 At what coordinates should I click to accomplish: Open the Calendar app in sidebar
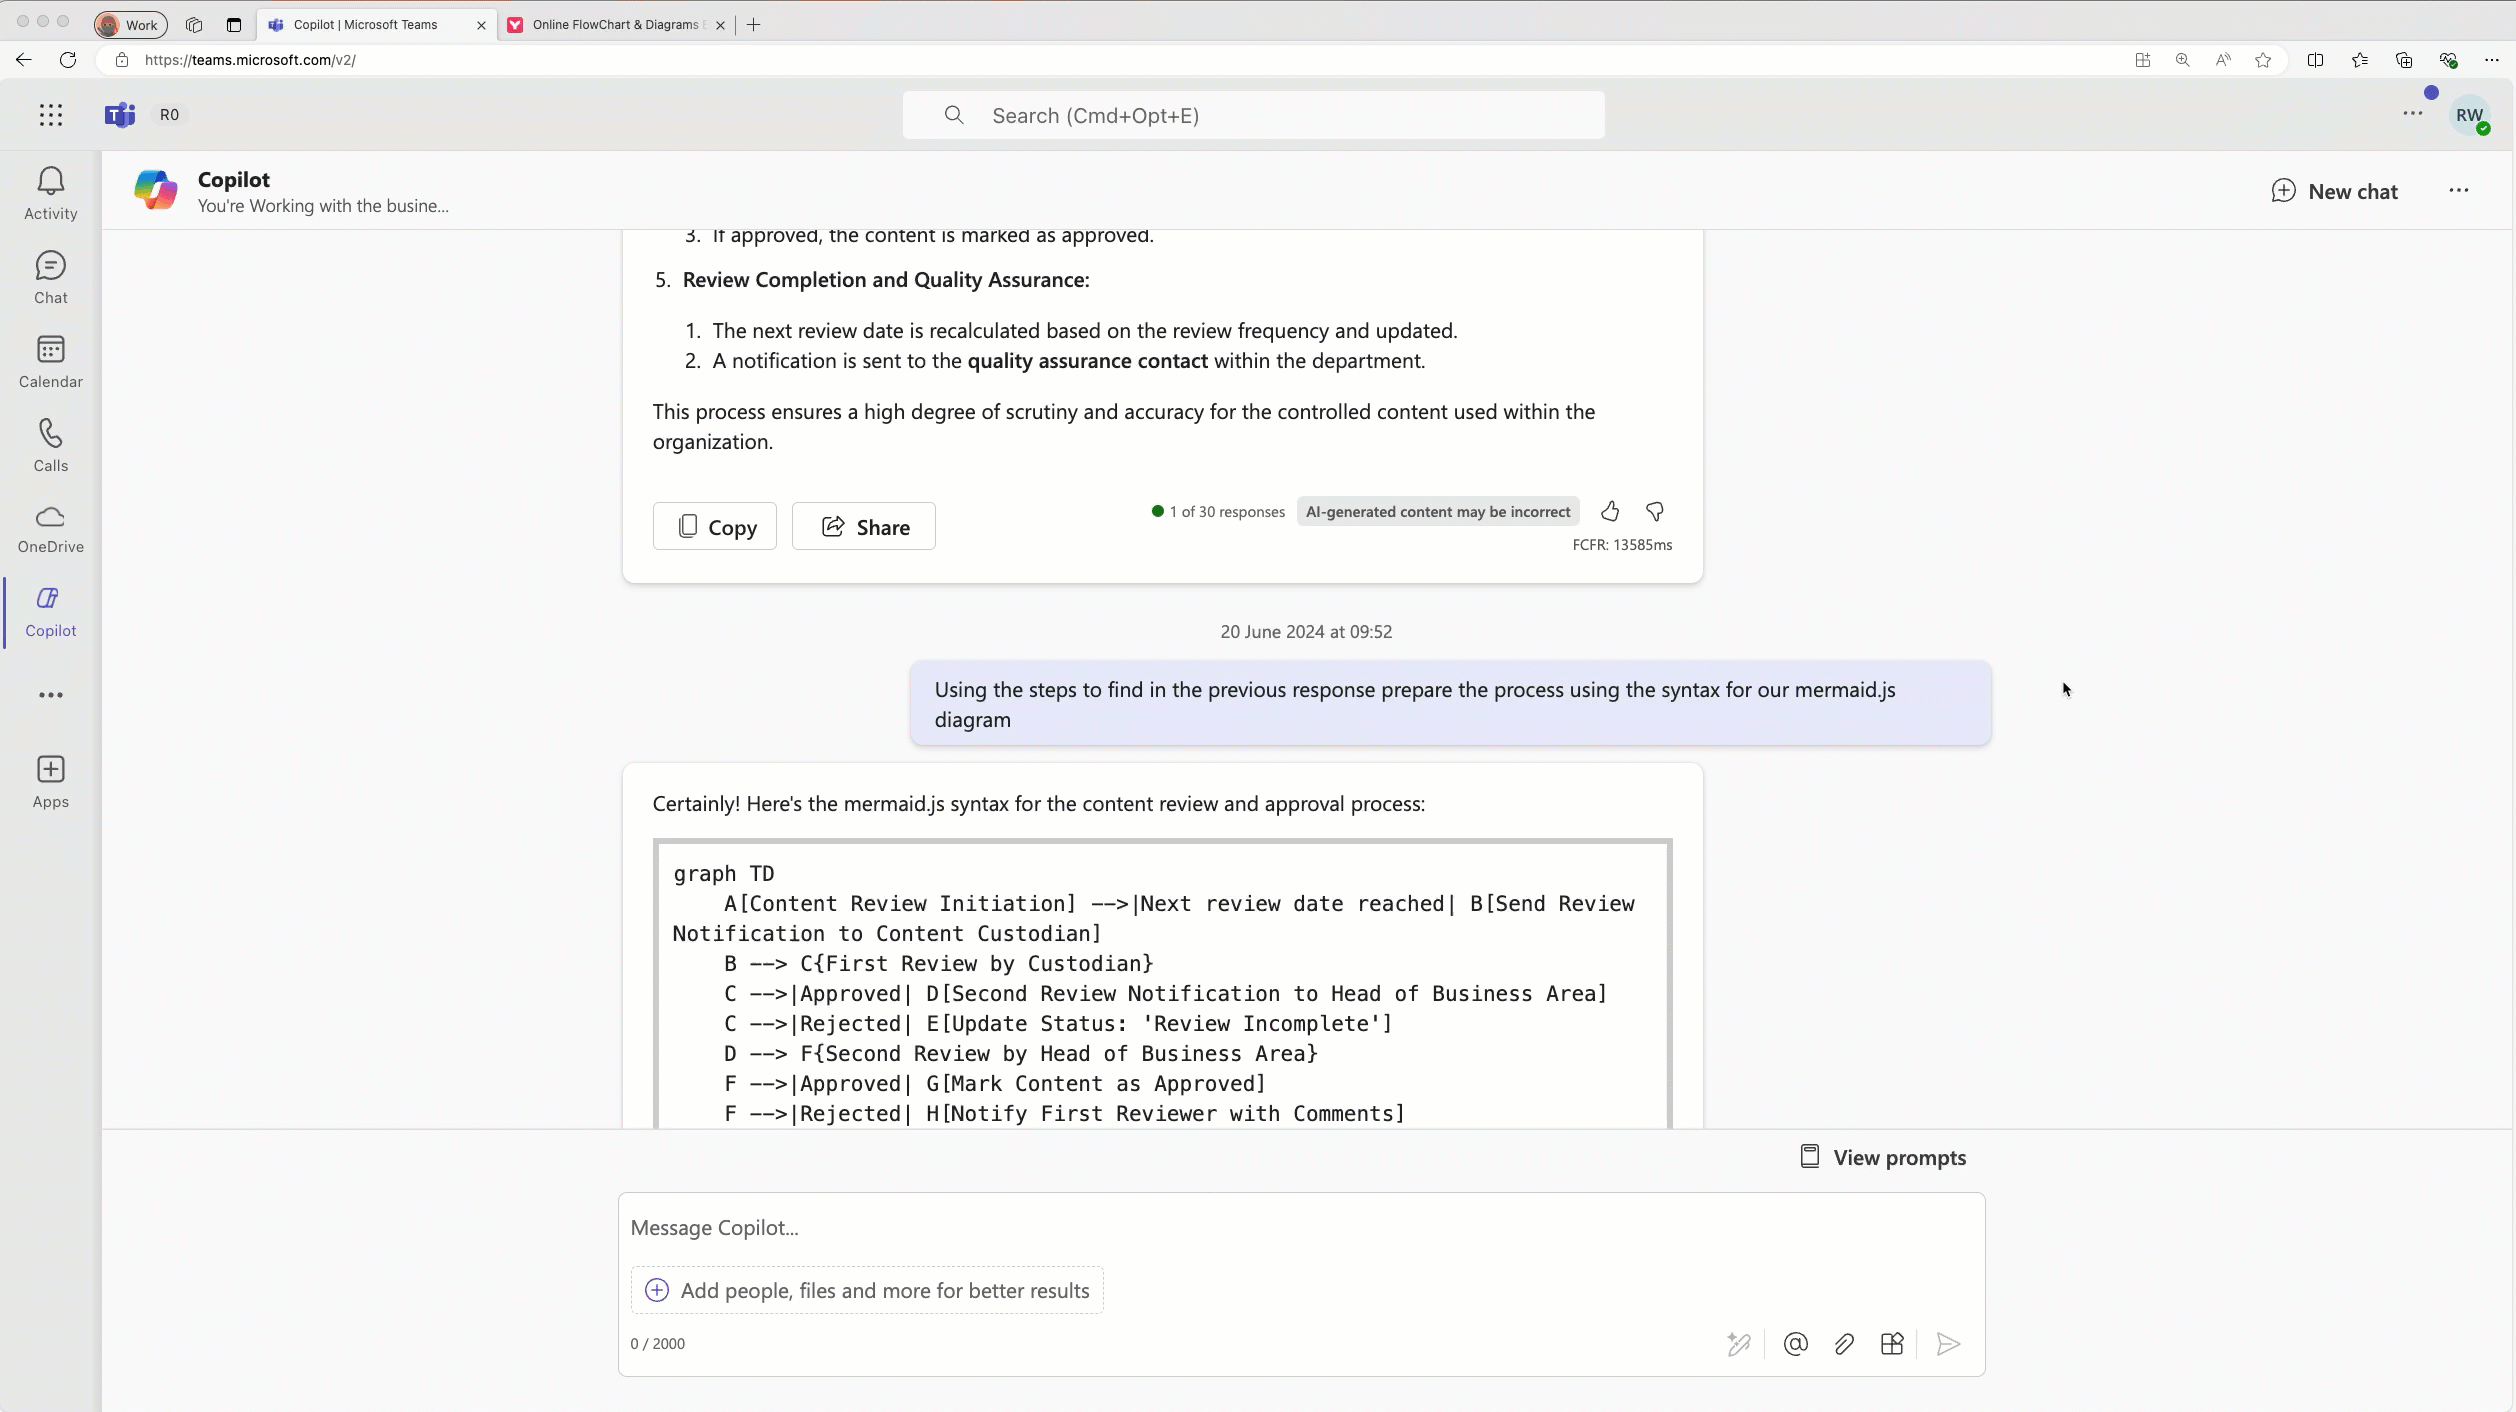pos(50,362)
